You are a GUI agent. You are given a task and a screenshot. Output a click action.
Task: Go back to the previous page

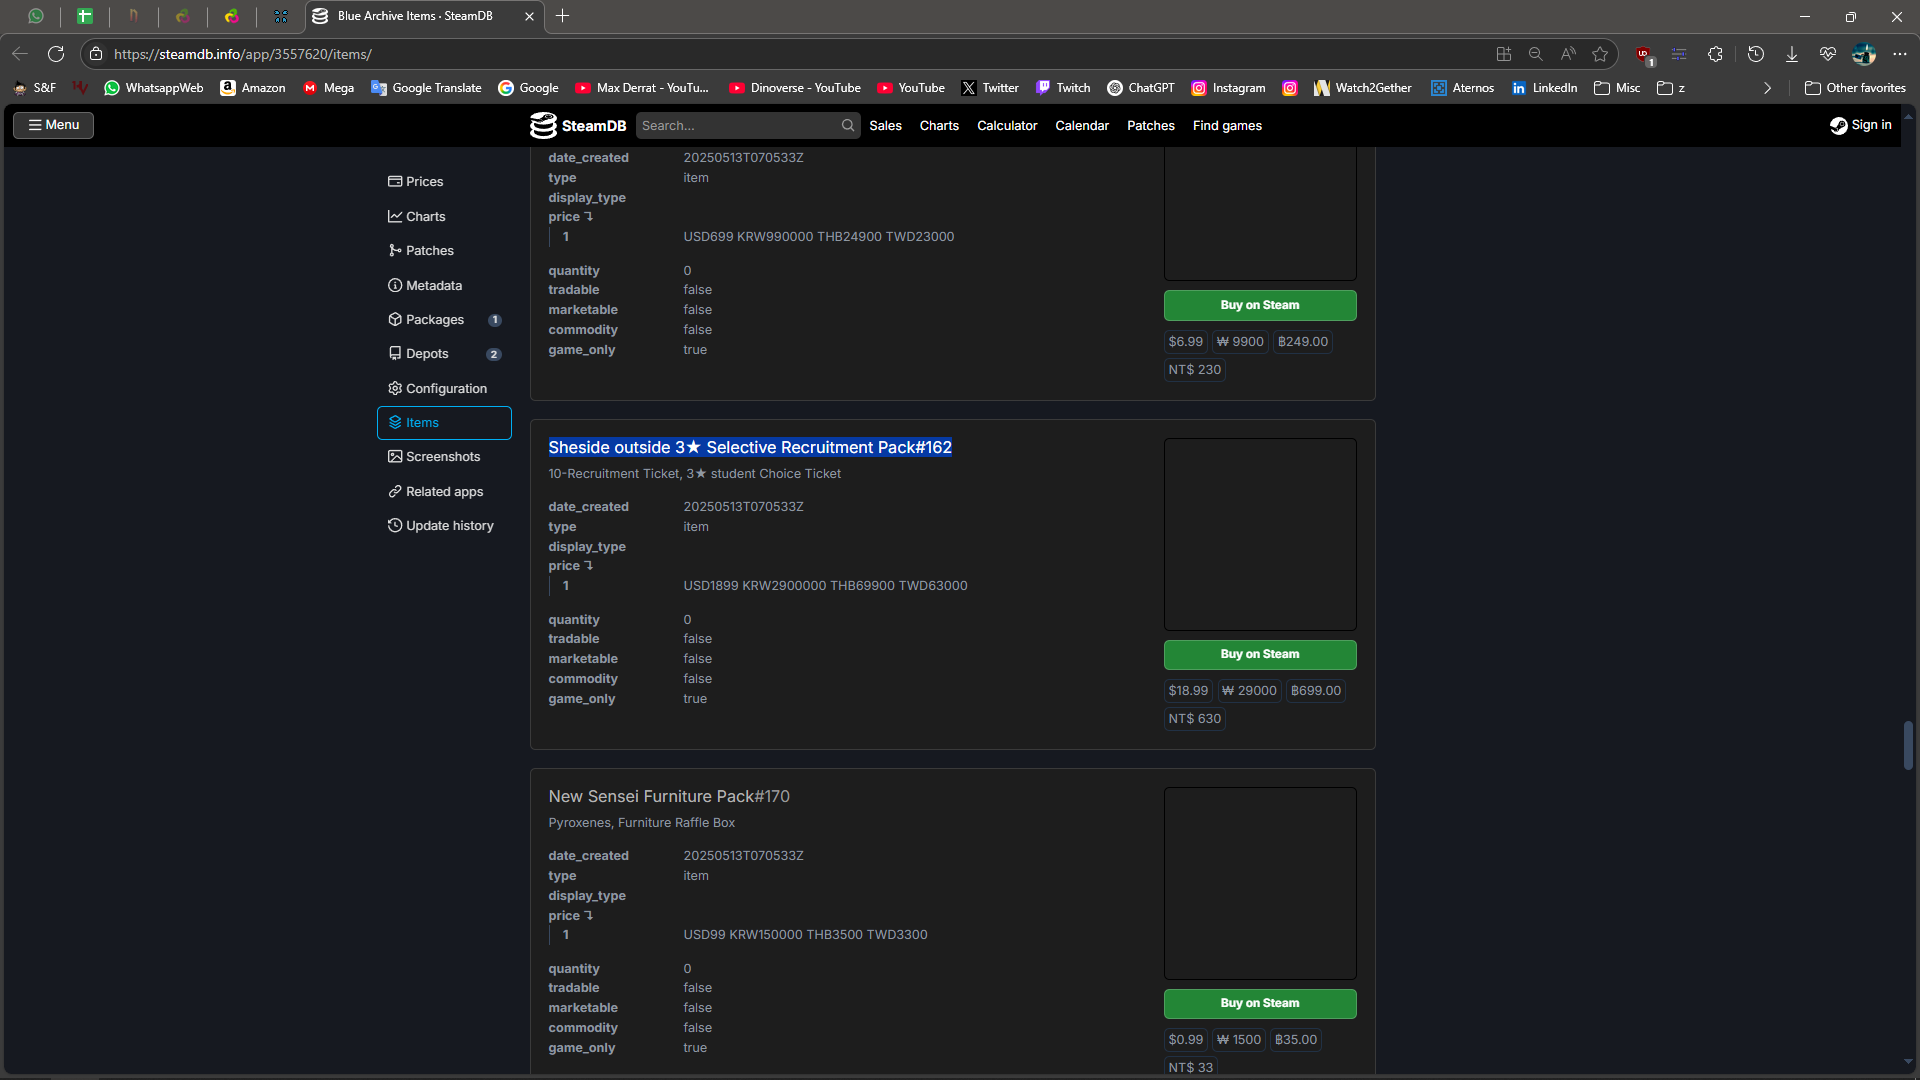tap(20, 54)
